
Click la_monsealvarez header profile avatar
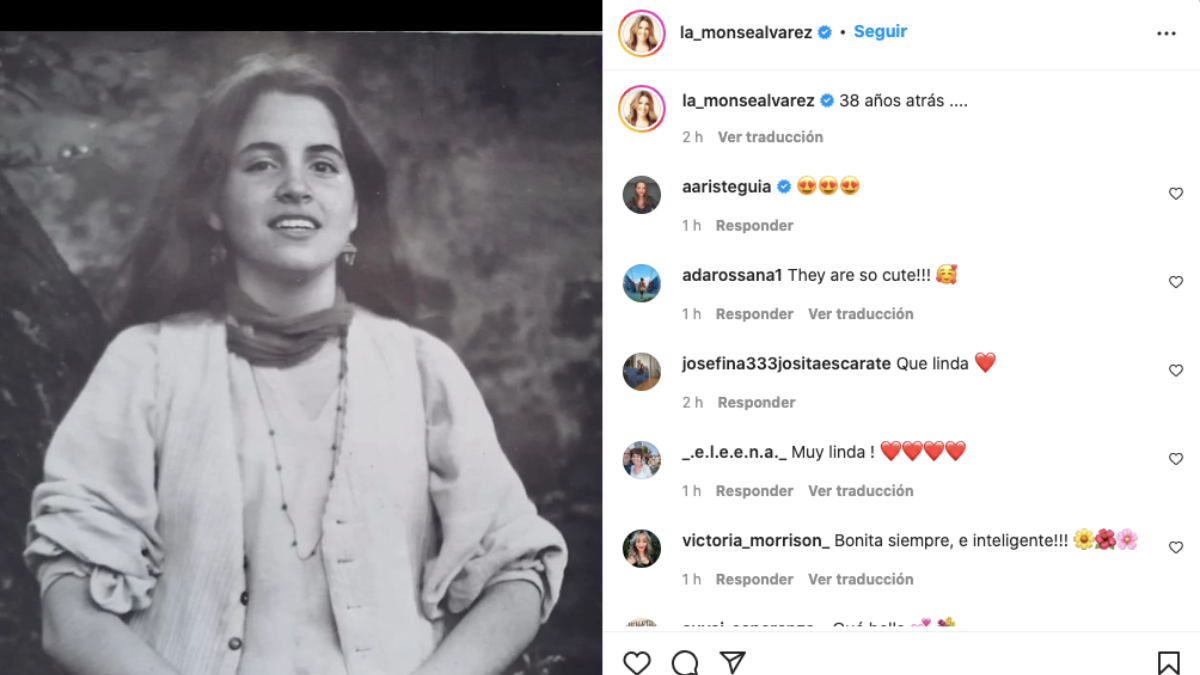click(641, 33)
